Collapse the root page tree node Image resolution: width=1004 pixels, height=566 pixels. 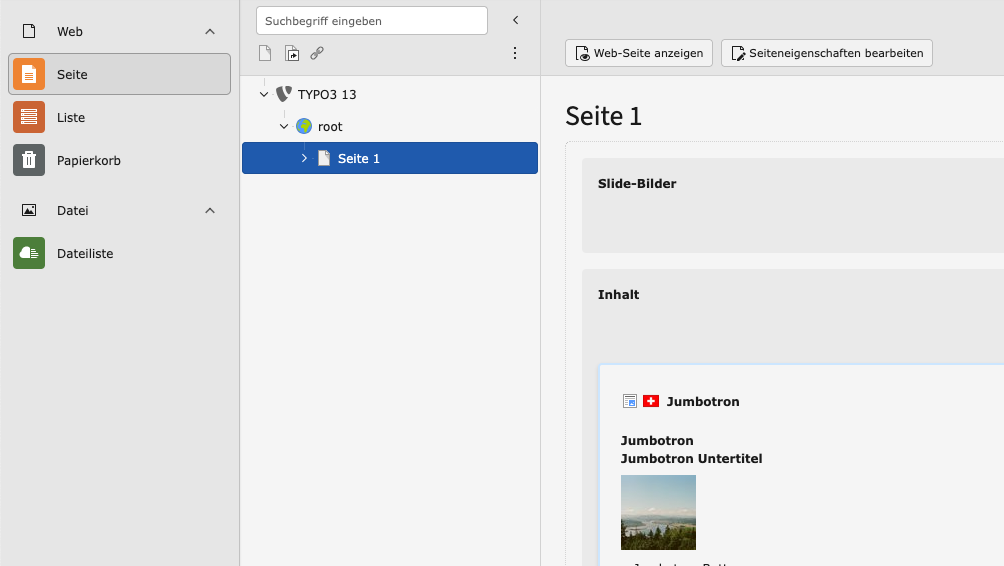(284, 127)
